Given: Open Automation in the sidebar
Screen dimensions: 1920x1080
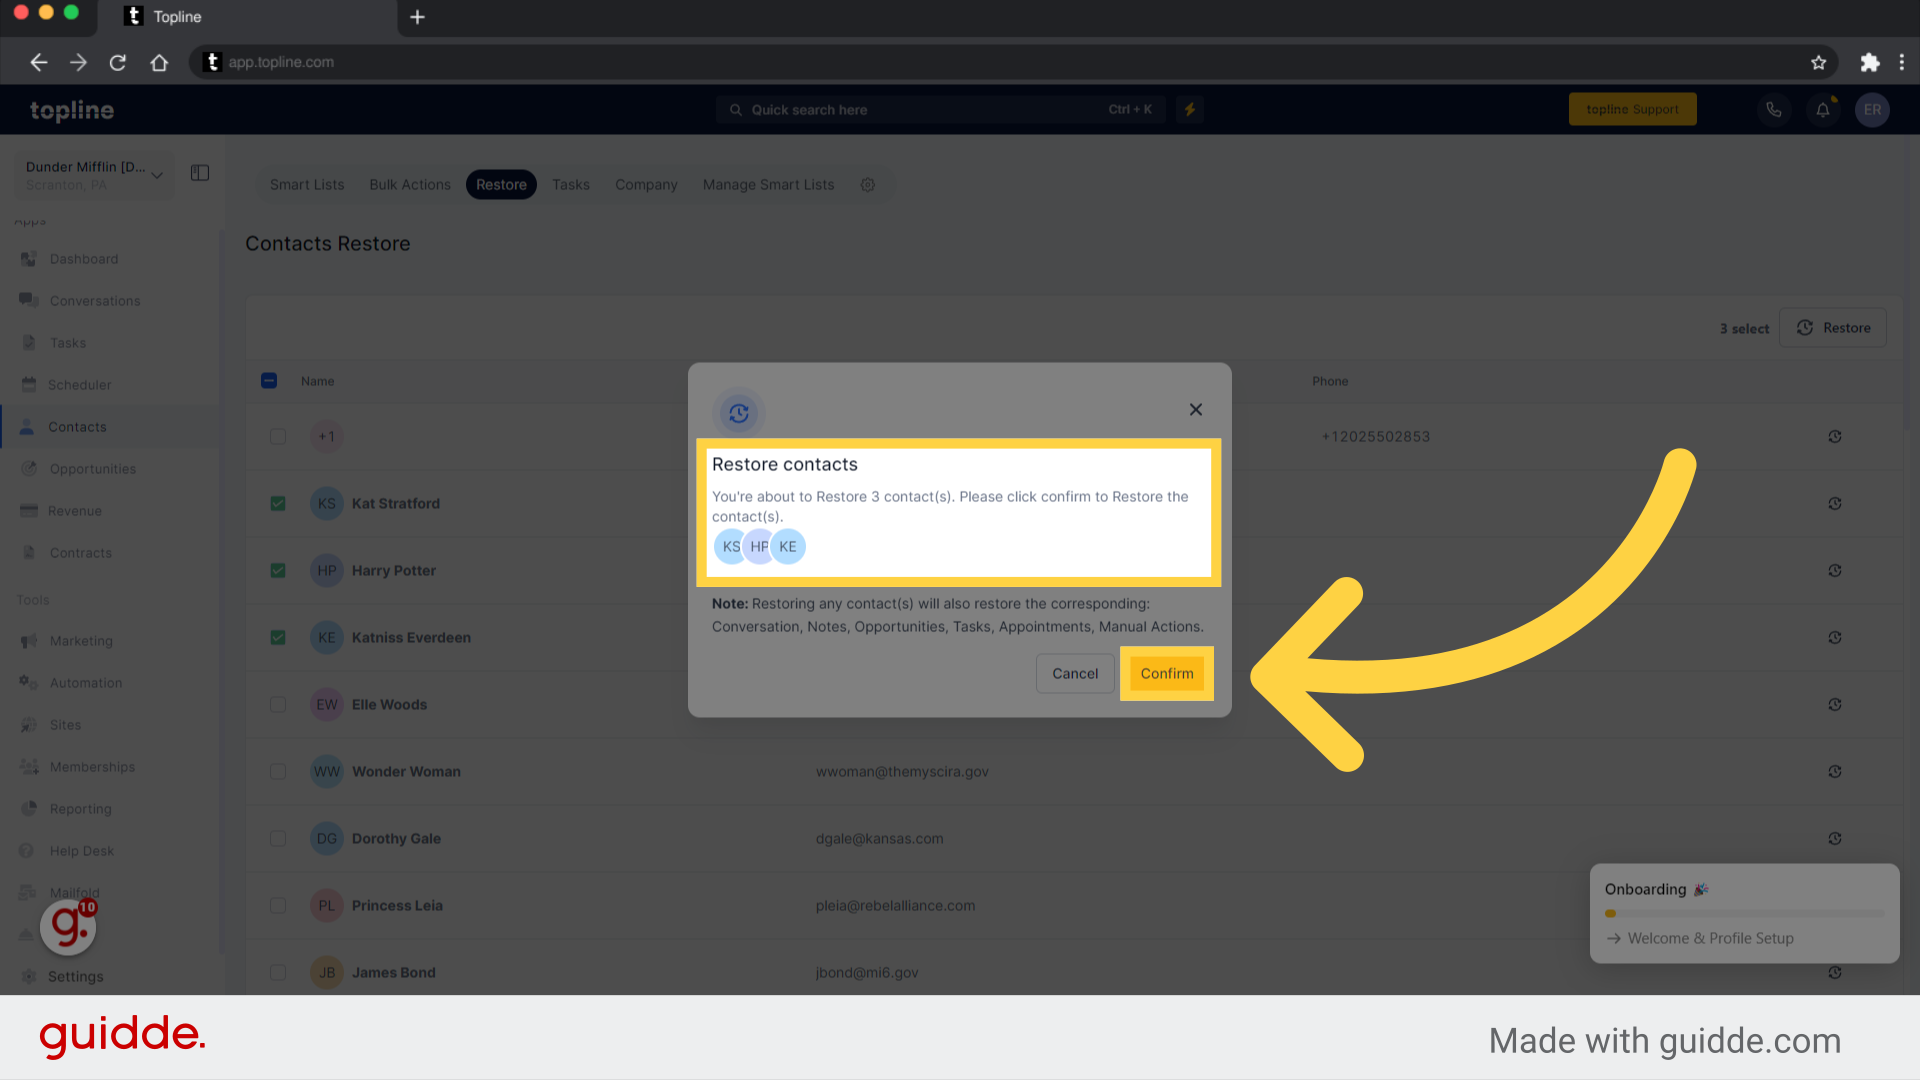Looking at the screenshot, I should coord(86,683).
